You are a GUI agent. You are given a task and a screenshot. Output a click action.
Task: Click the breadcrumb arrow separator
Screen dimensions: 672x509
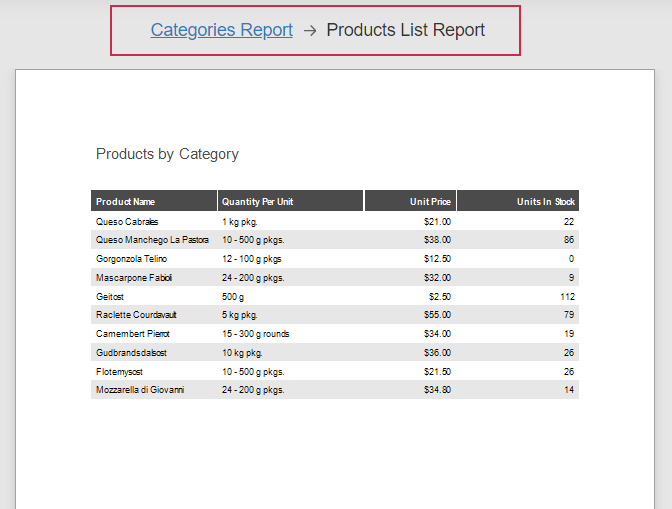click(x=310, y=30)
